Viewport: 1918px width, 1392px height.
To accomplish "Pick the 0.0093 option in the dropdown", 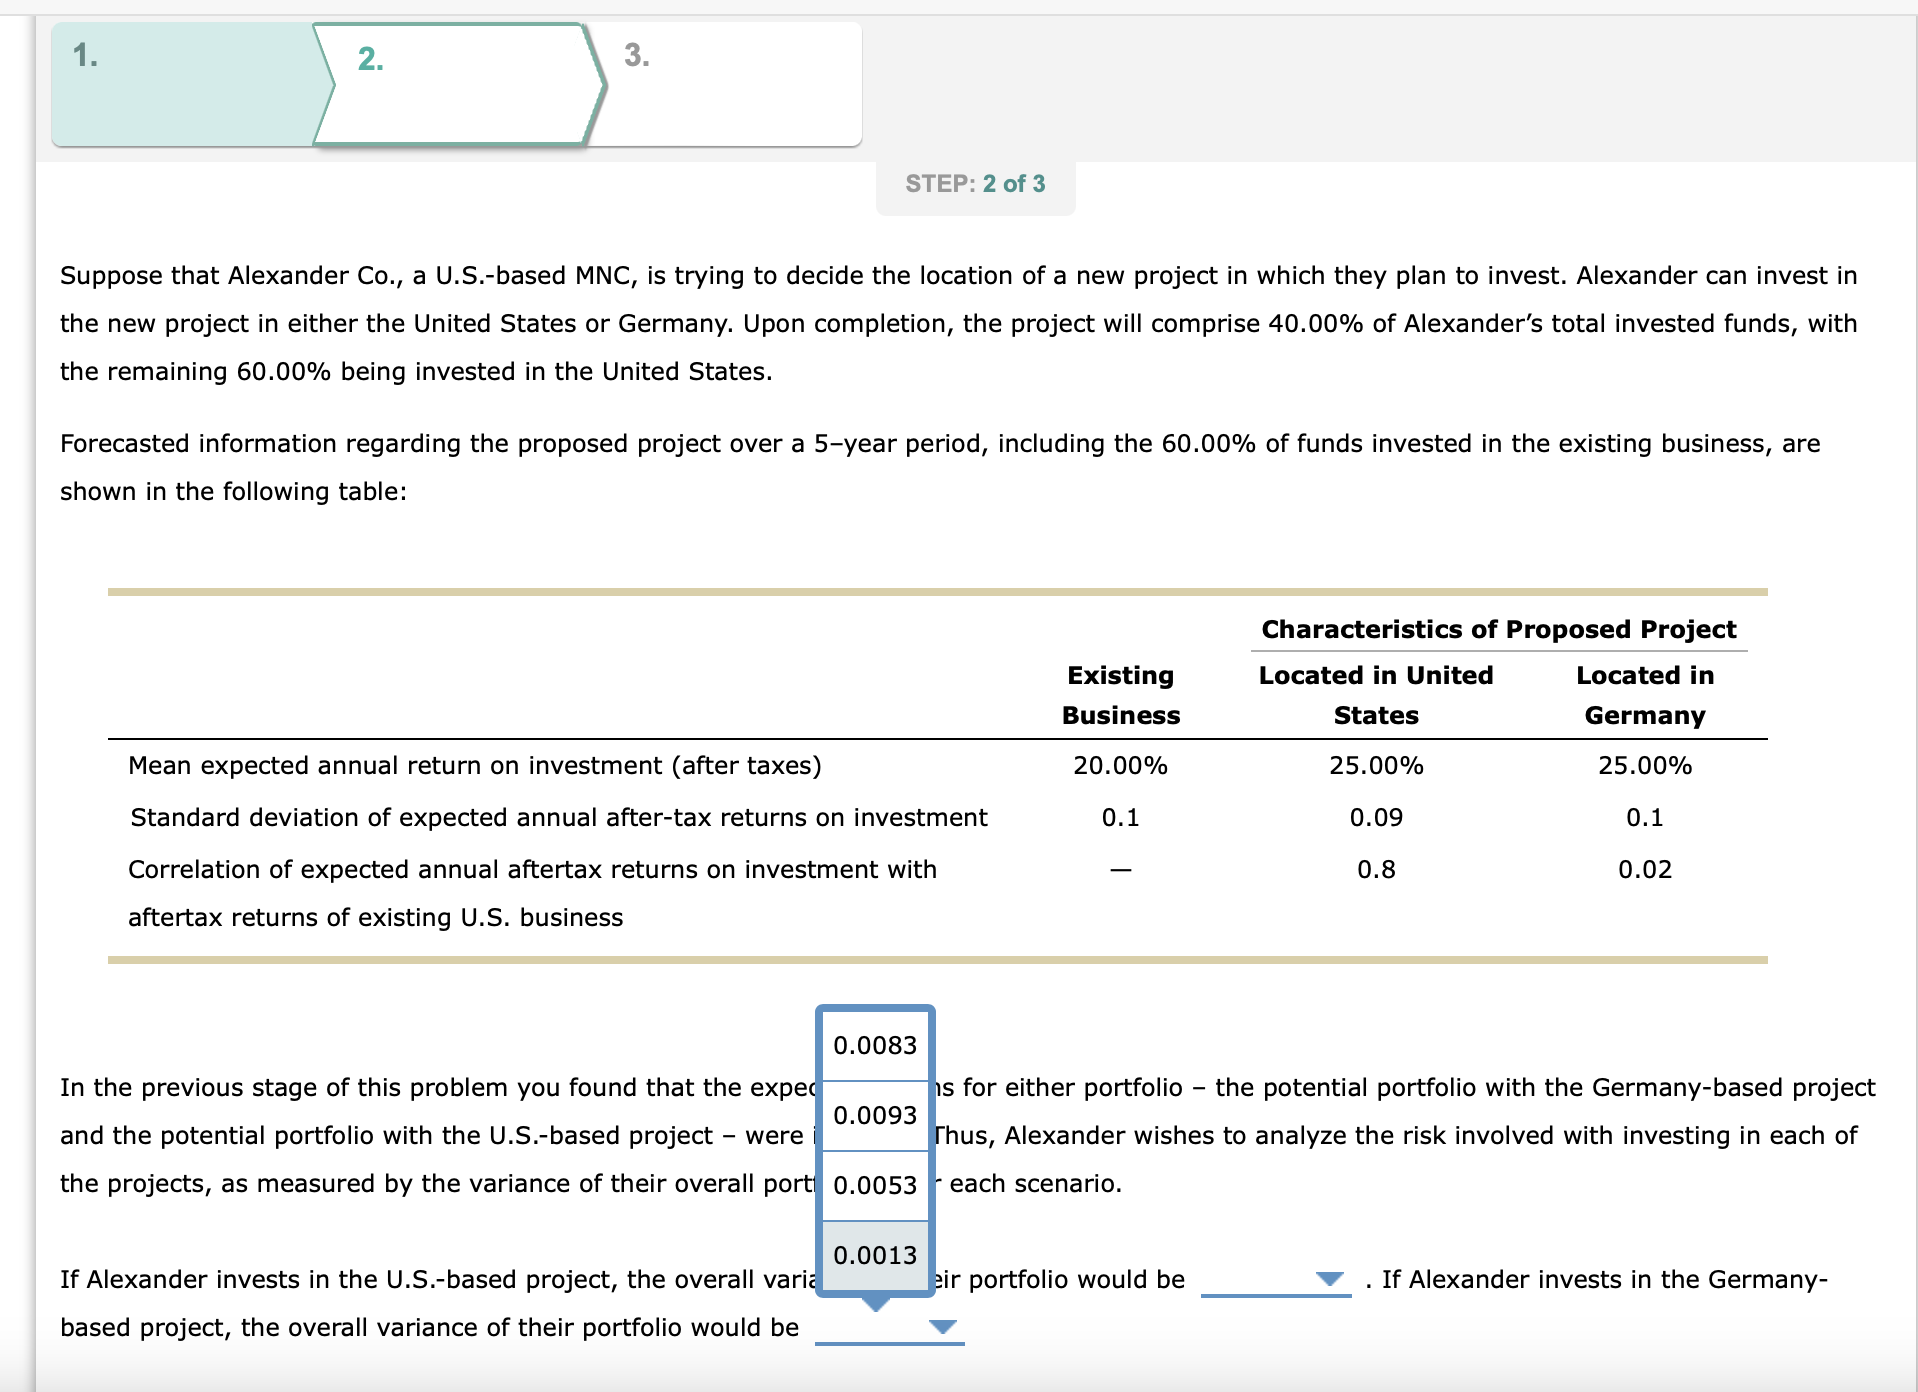I will tap(875, 1115).
